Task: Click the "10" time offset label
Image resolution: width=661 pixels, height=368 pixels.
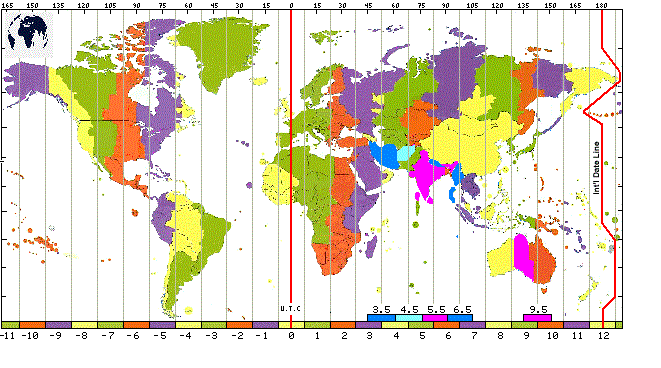Action: [x=552, y=336]
